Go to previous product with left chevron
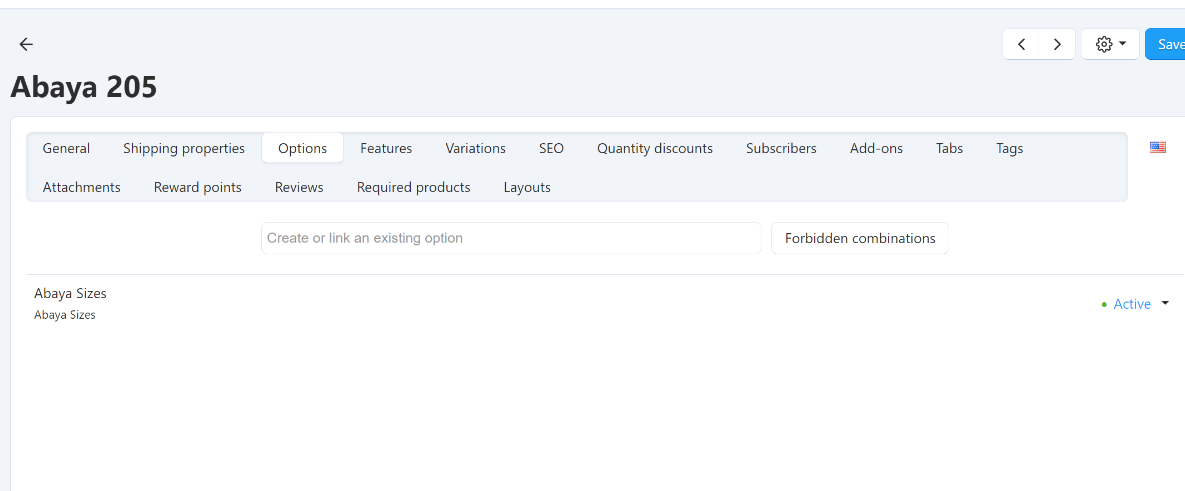Image resolution: width=1185 pixels, height=491 pixels. pos(1021,45)
